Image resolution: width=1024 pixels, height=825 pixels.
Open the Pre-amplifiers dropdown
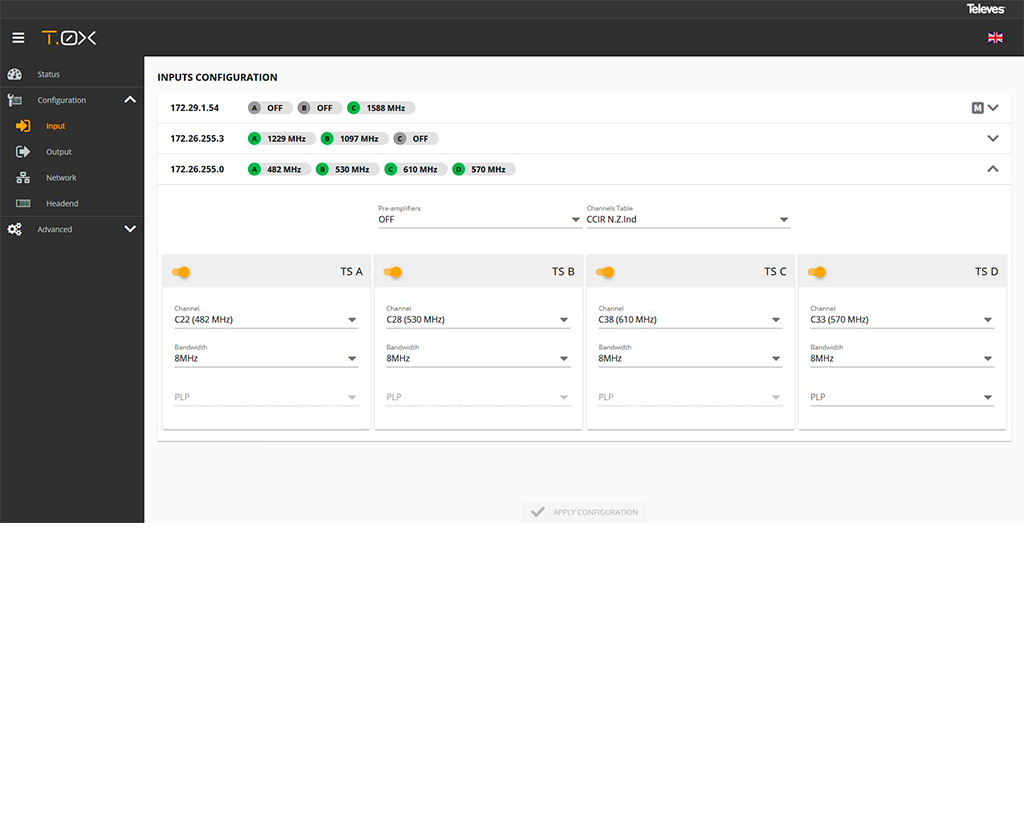[479, 220]
